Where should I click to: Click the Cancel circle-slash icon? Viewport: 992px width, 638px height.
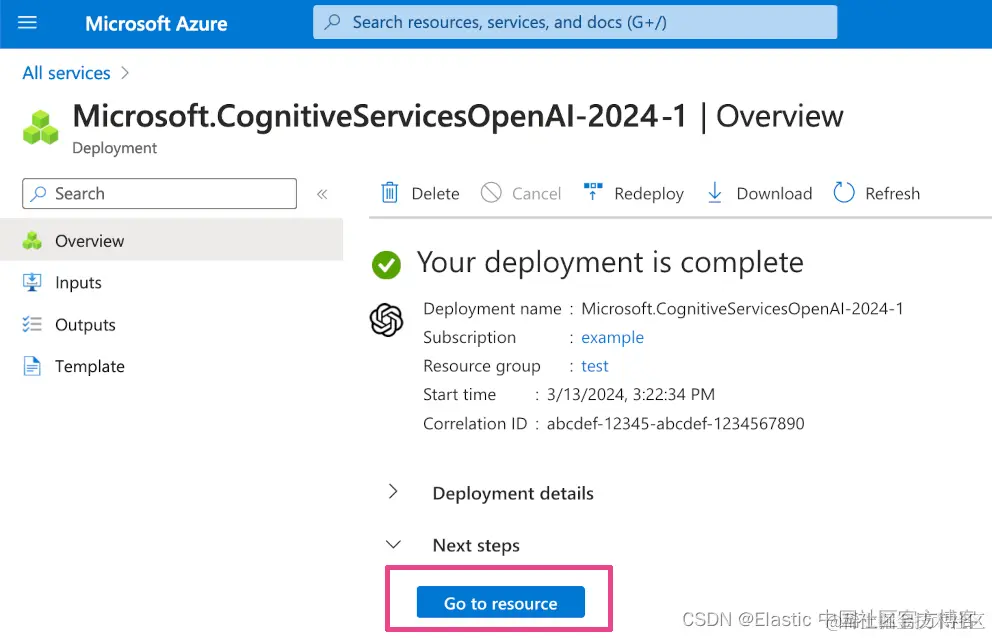click(x=491, y=192)
